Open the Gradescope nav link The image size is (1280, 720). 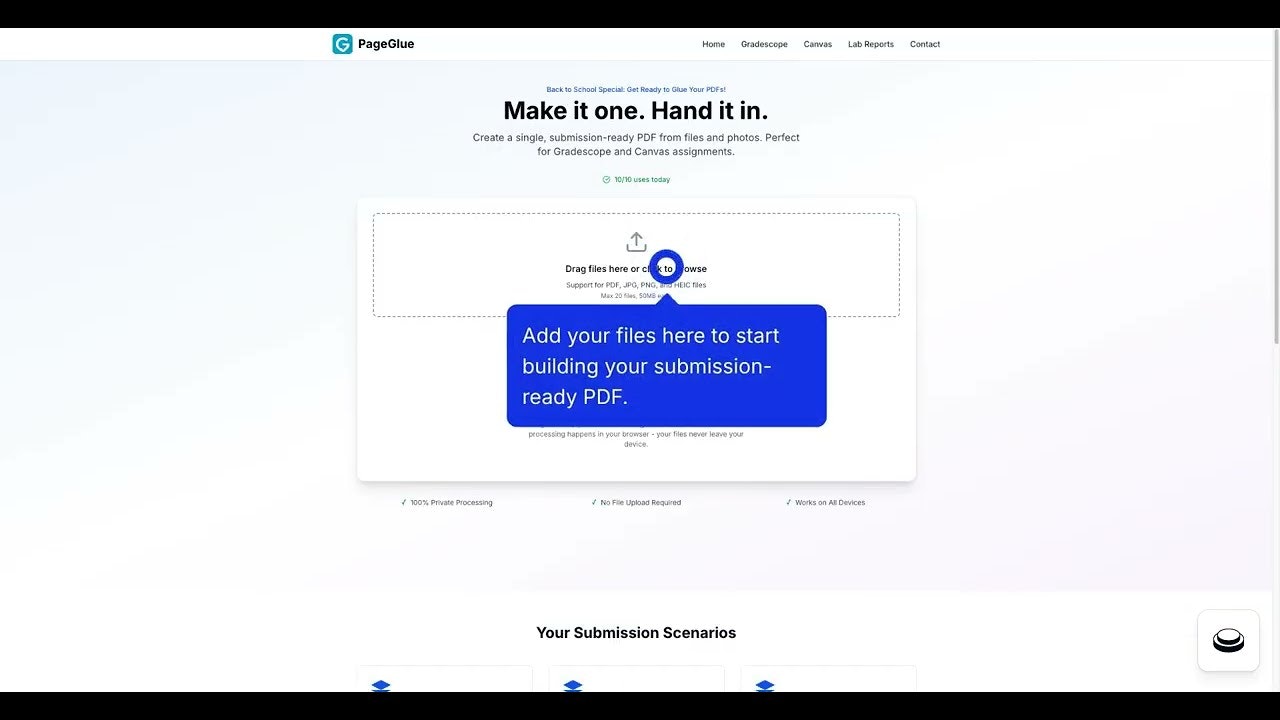coord(764,44)
